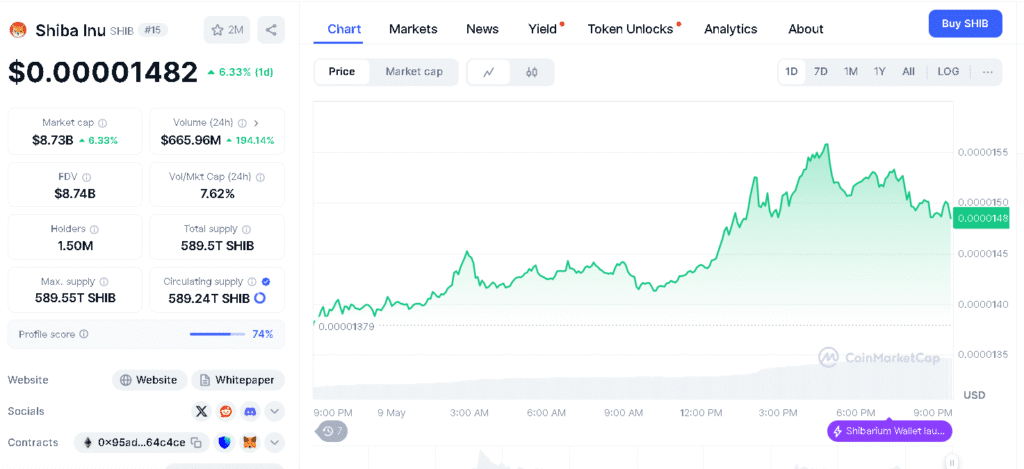The image size is (1024, 469).
Task: Expand more Contracts with chevron
Action: tap(274, 443)
